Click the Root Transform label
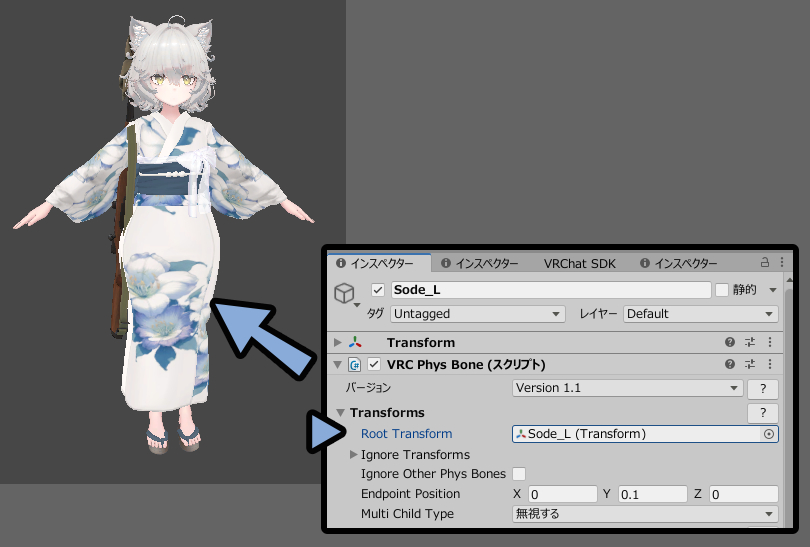 coord(407,434)
